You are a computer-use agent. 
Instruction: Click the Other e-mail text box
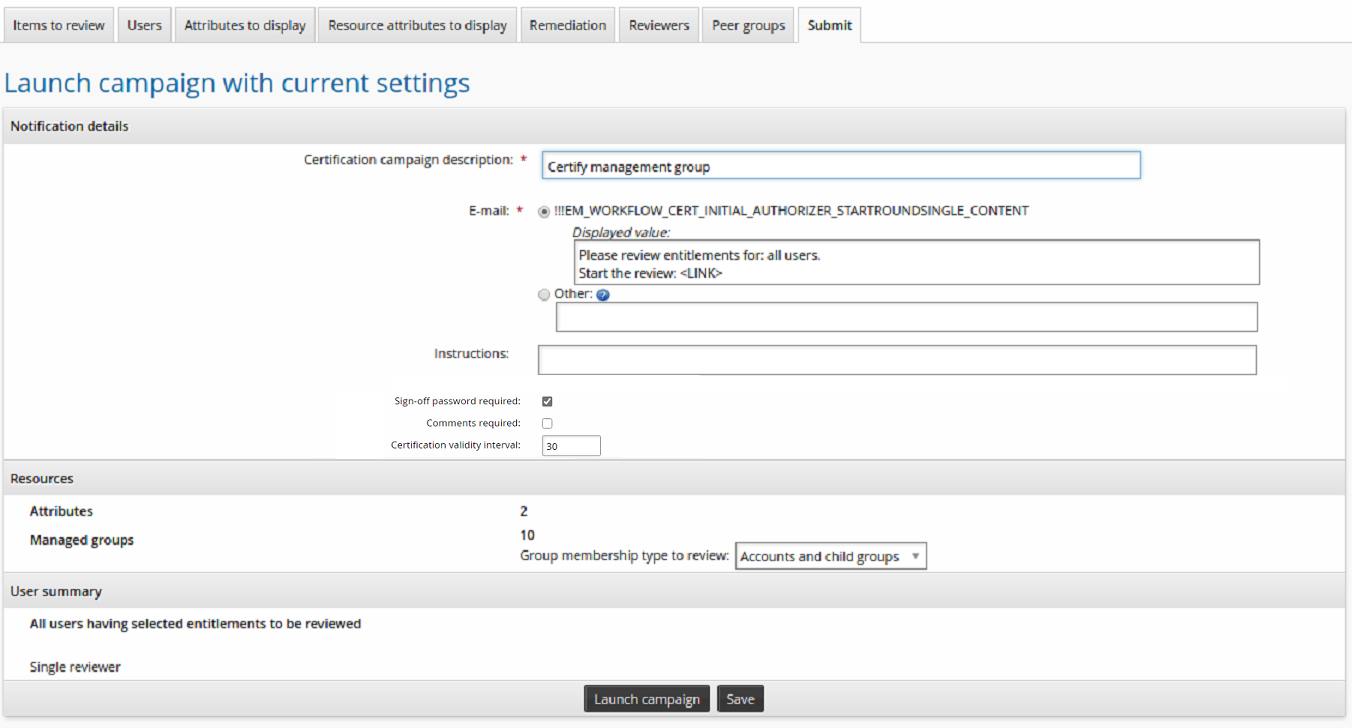(906, 317)
